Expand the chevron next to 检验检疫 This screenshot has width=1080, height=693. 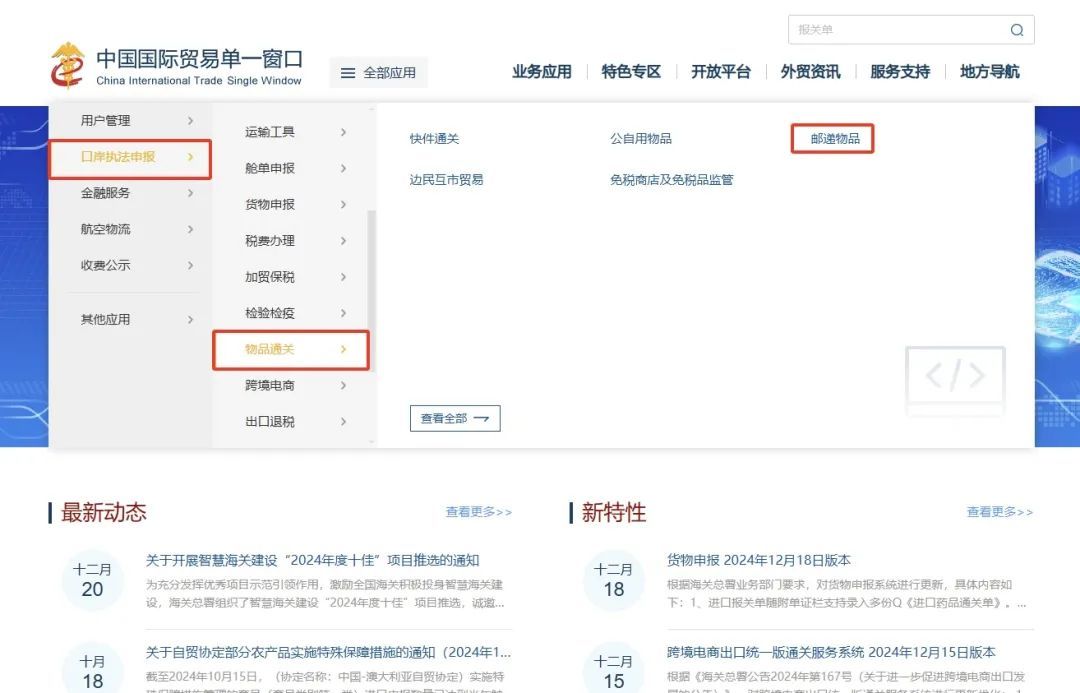(x=343, y=313)
